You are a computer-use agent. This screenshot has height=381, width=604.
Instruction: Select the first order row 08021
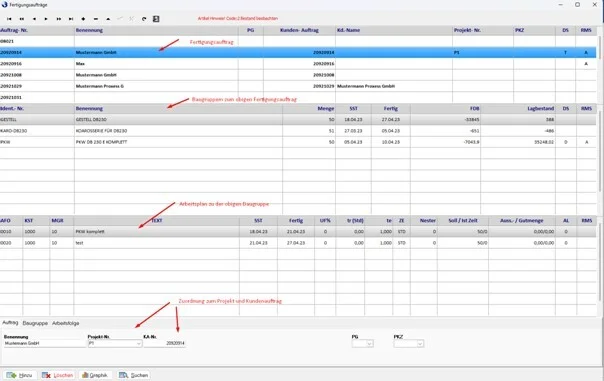coord(298,41)
